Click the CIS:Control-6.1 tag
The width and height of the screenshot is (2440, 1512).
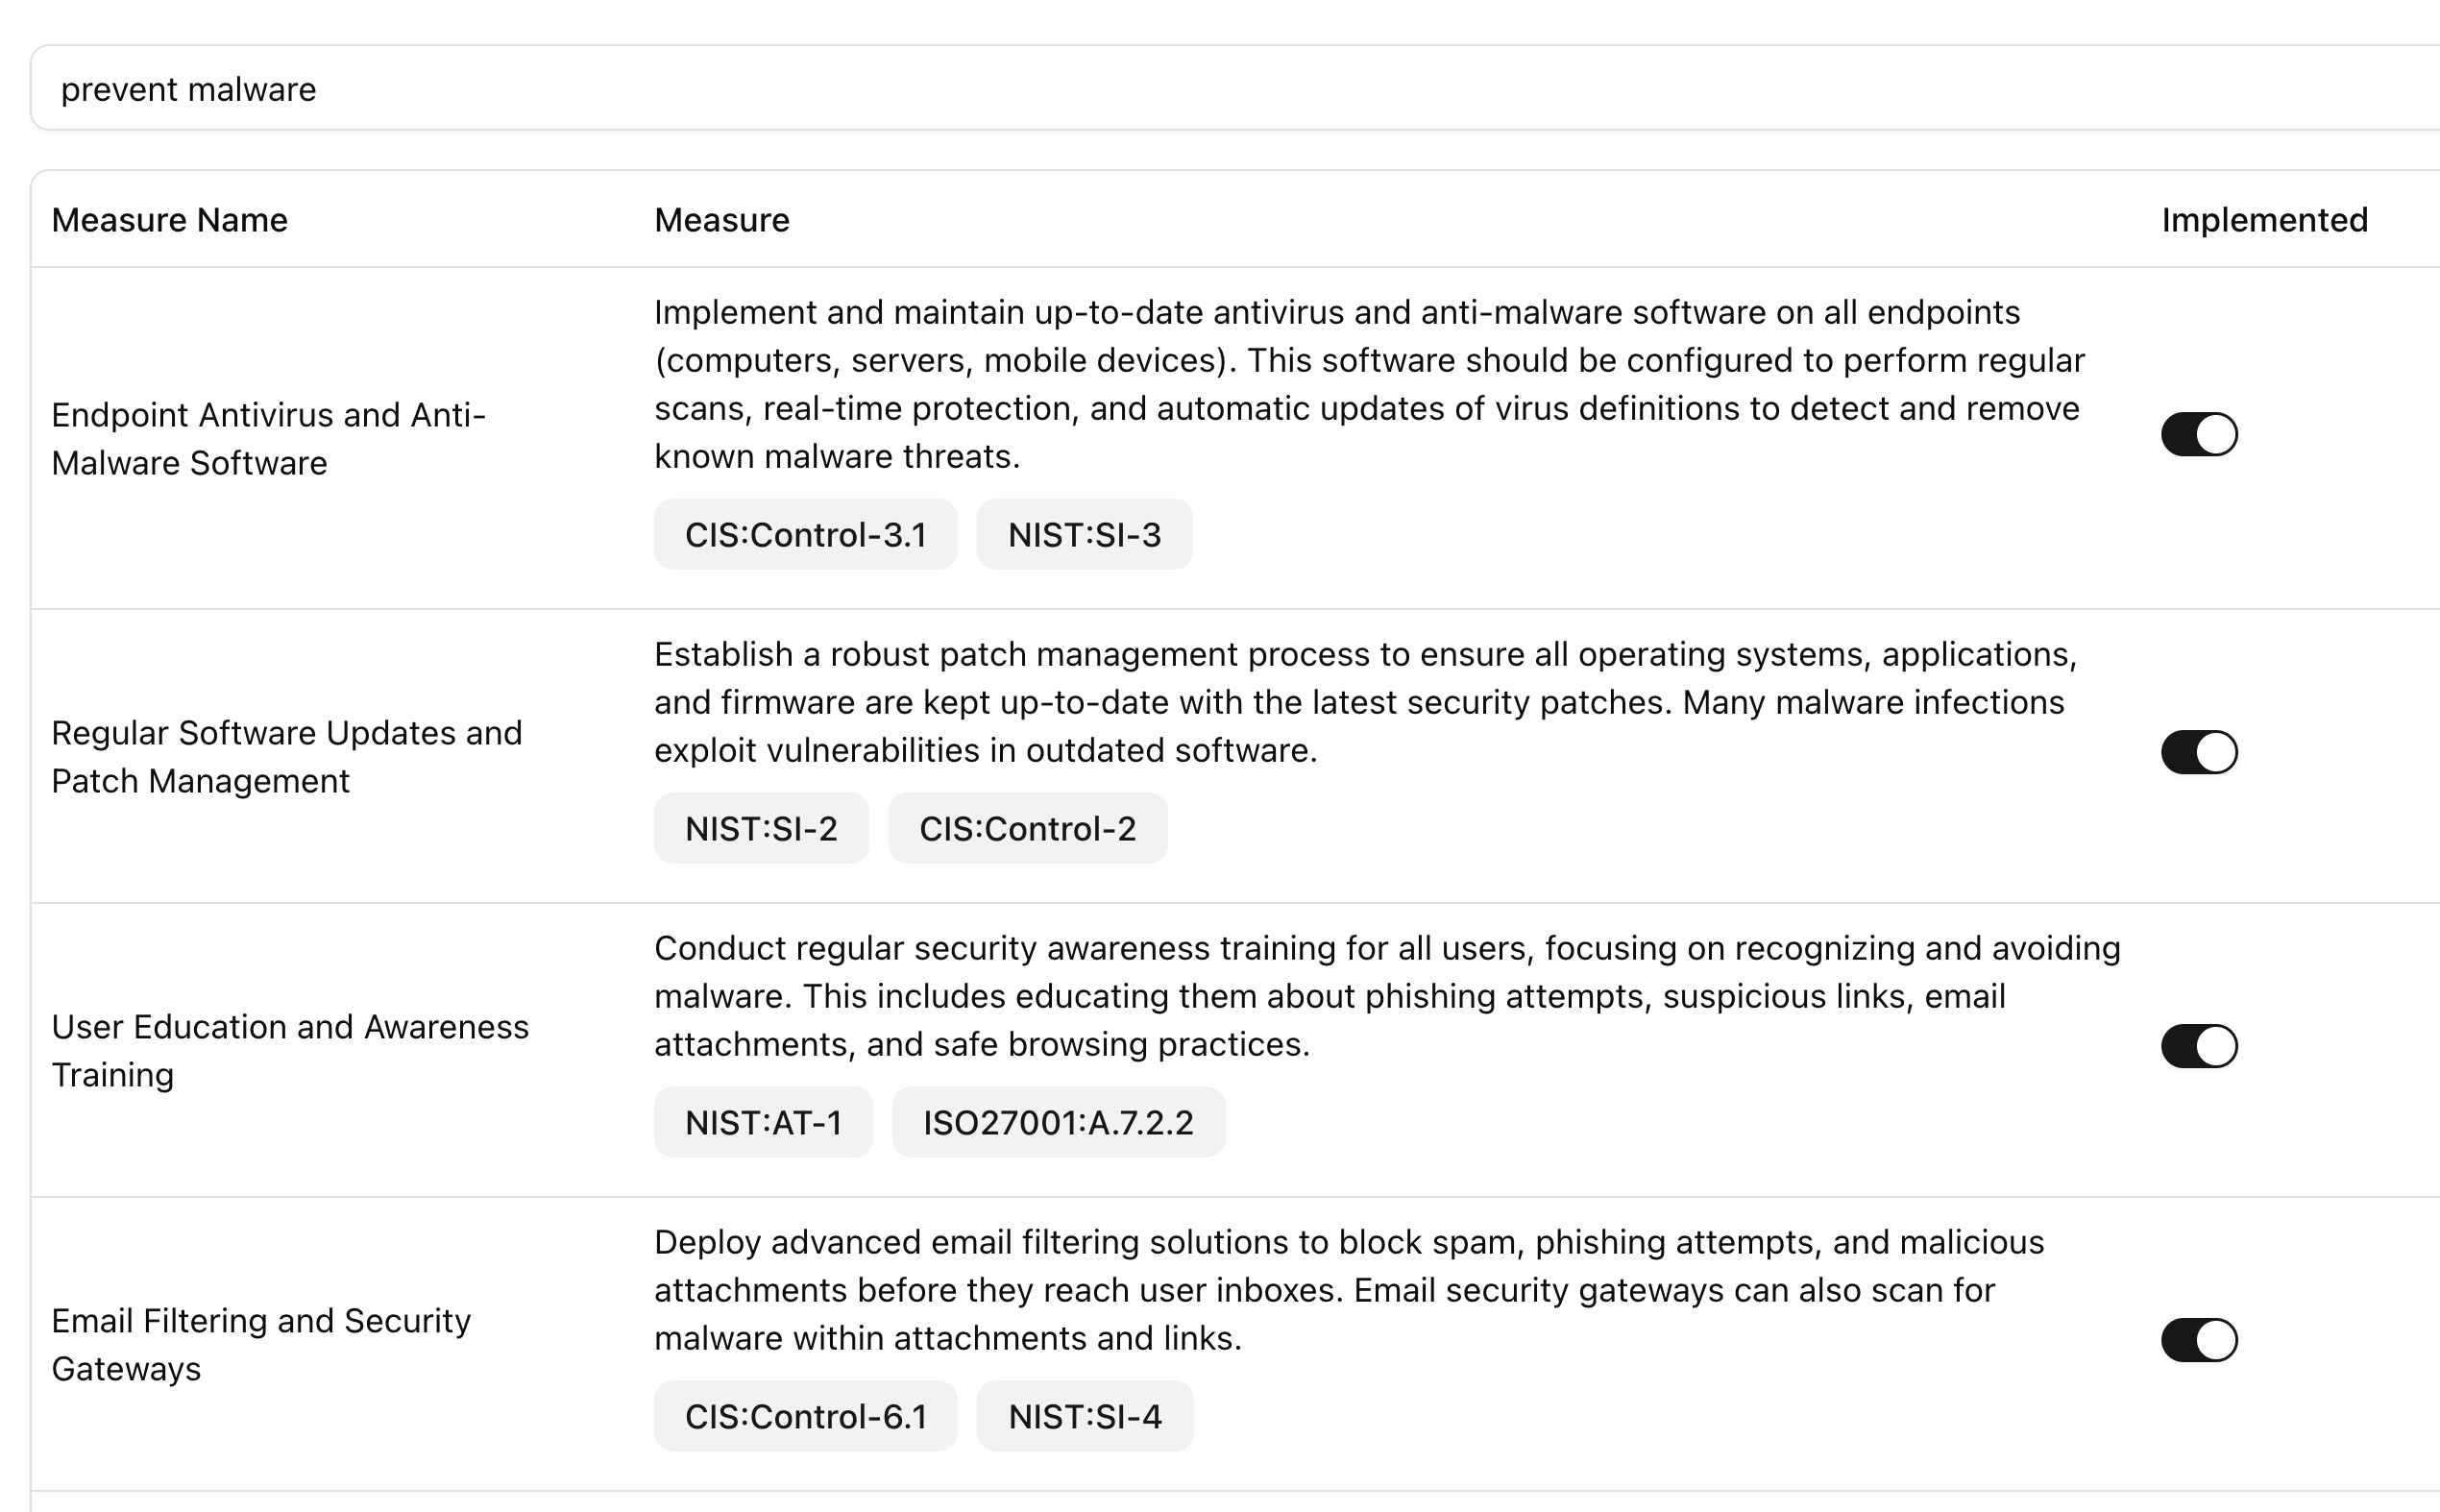805,1417
